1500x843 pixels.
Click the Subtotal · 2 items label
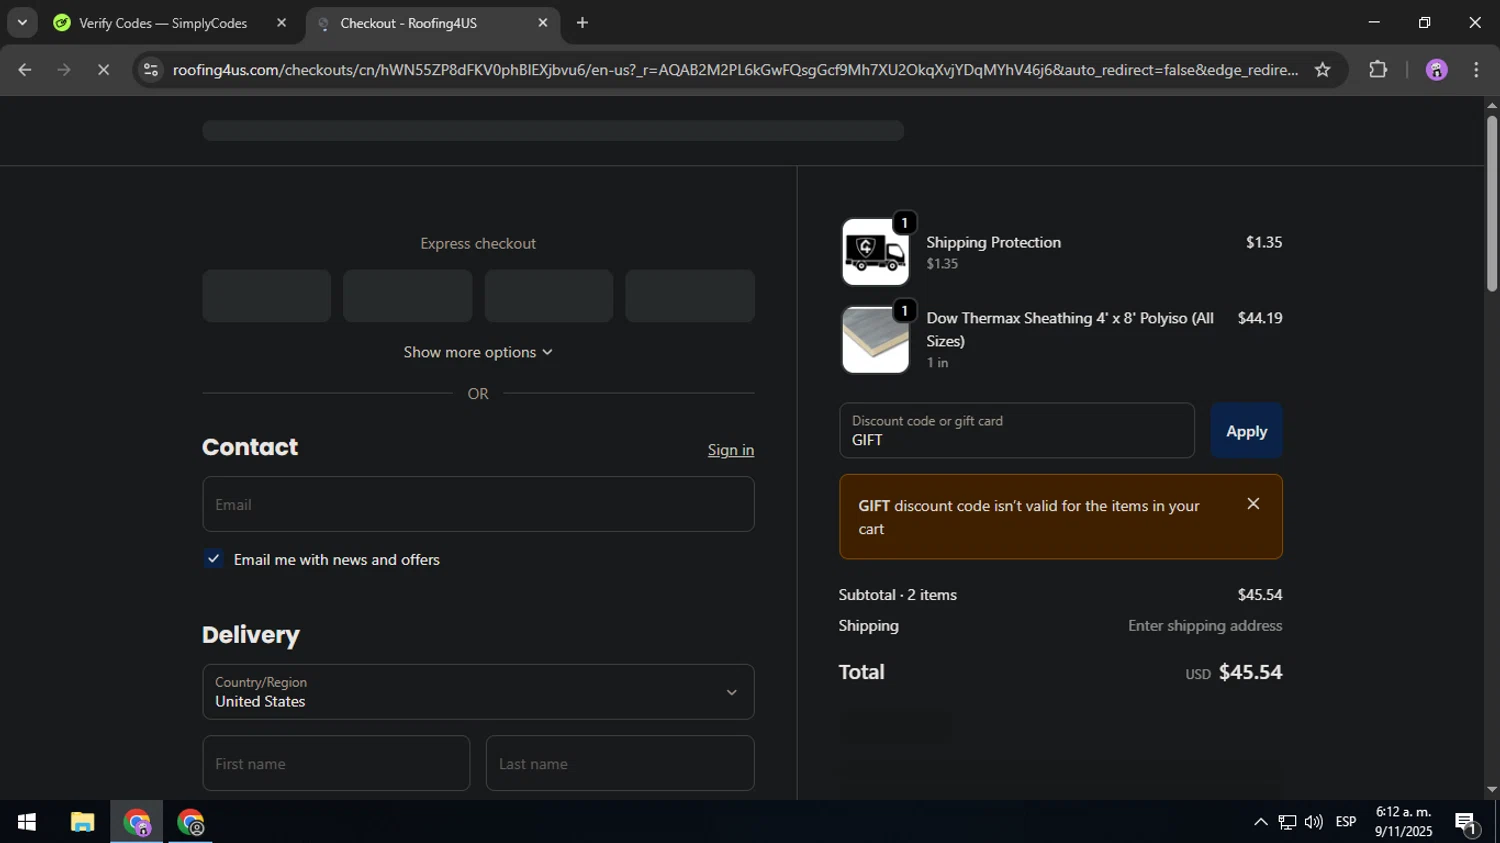coord(898,594)
